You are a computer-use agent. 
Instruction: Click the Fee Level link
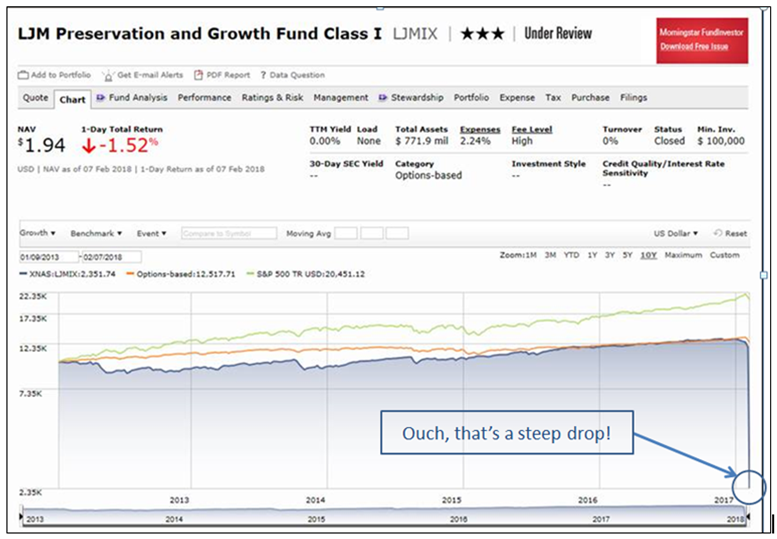click(x=532, y=129)
